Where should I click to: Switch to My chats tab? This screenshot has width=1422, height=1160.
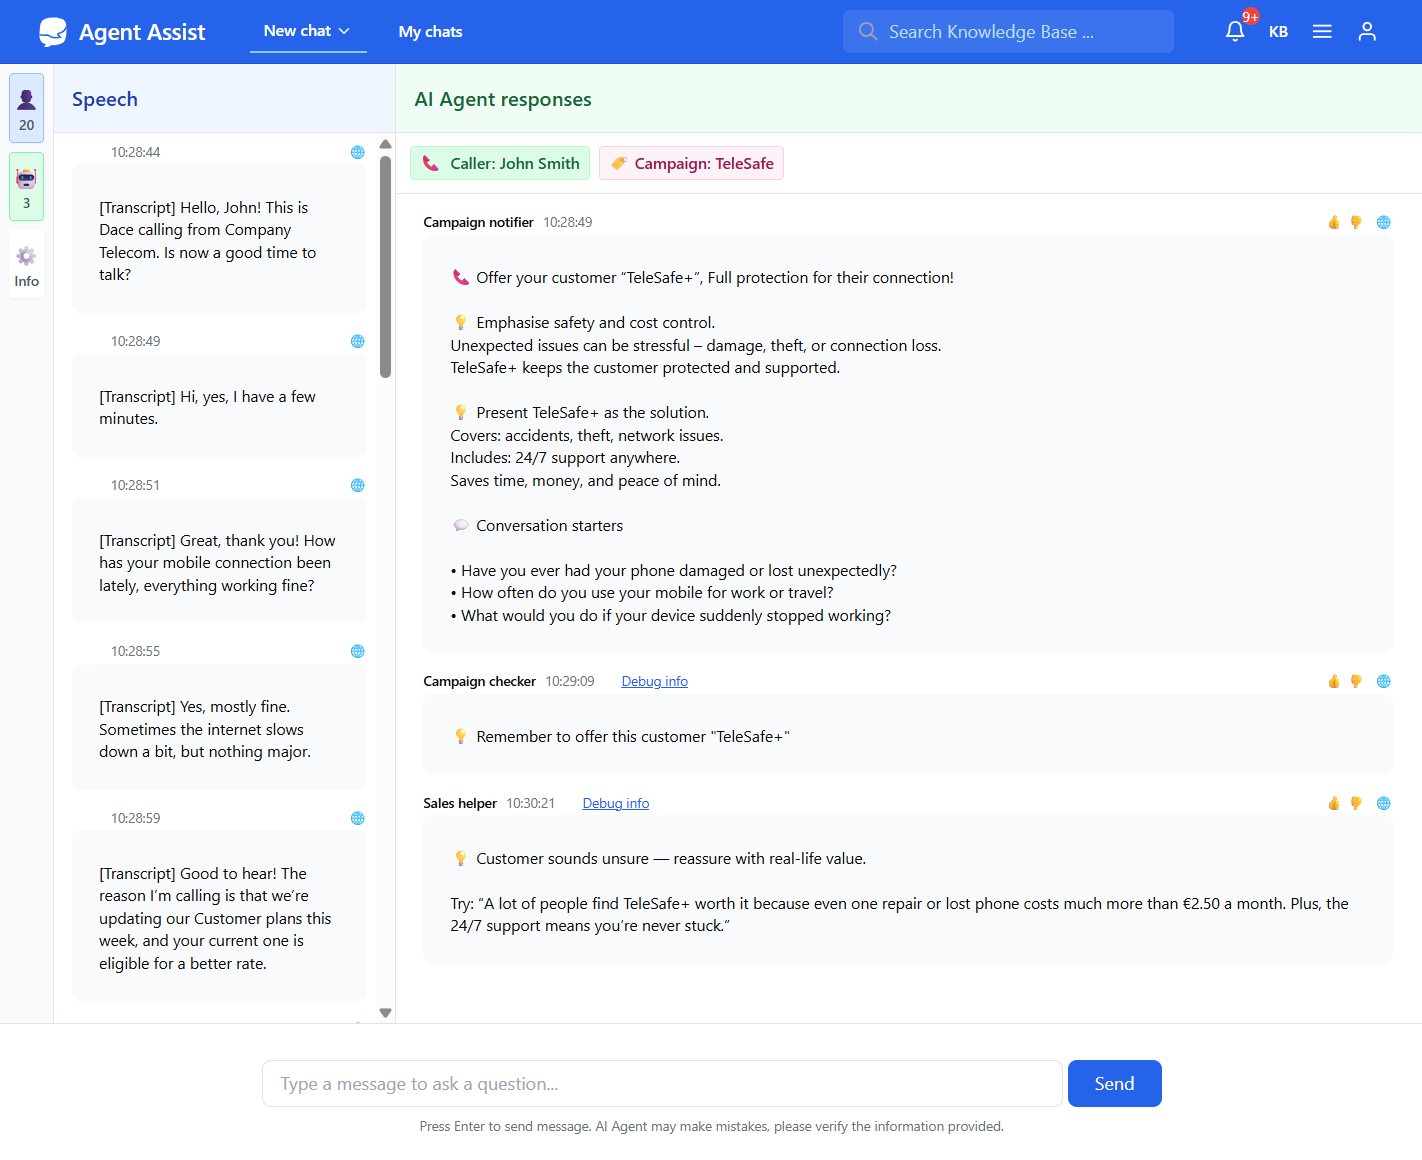coord(430,32)
